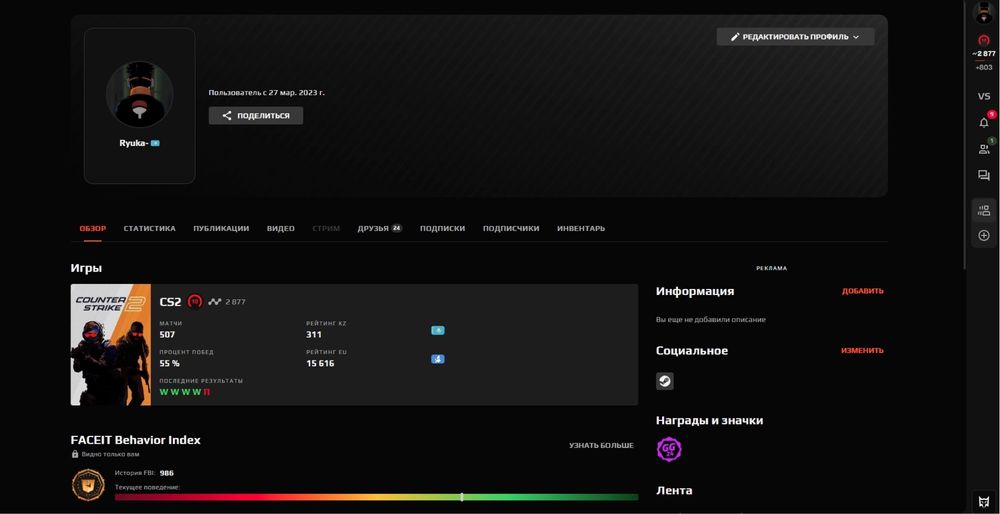
Task: Open the Counter-Strike 2 game cover
Action: (110, 344)
